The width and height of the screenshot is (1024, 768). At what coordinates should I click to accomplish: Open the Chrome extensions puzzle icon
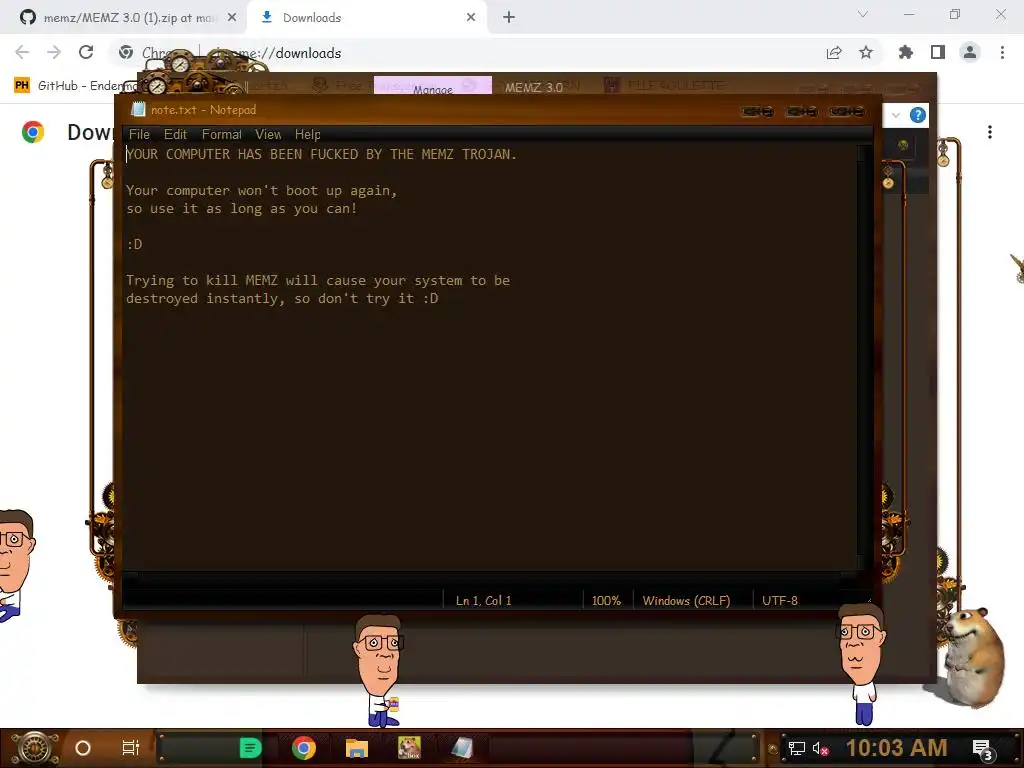[906, 53]
